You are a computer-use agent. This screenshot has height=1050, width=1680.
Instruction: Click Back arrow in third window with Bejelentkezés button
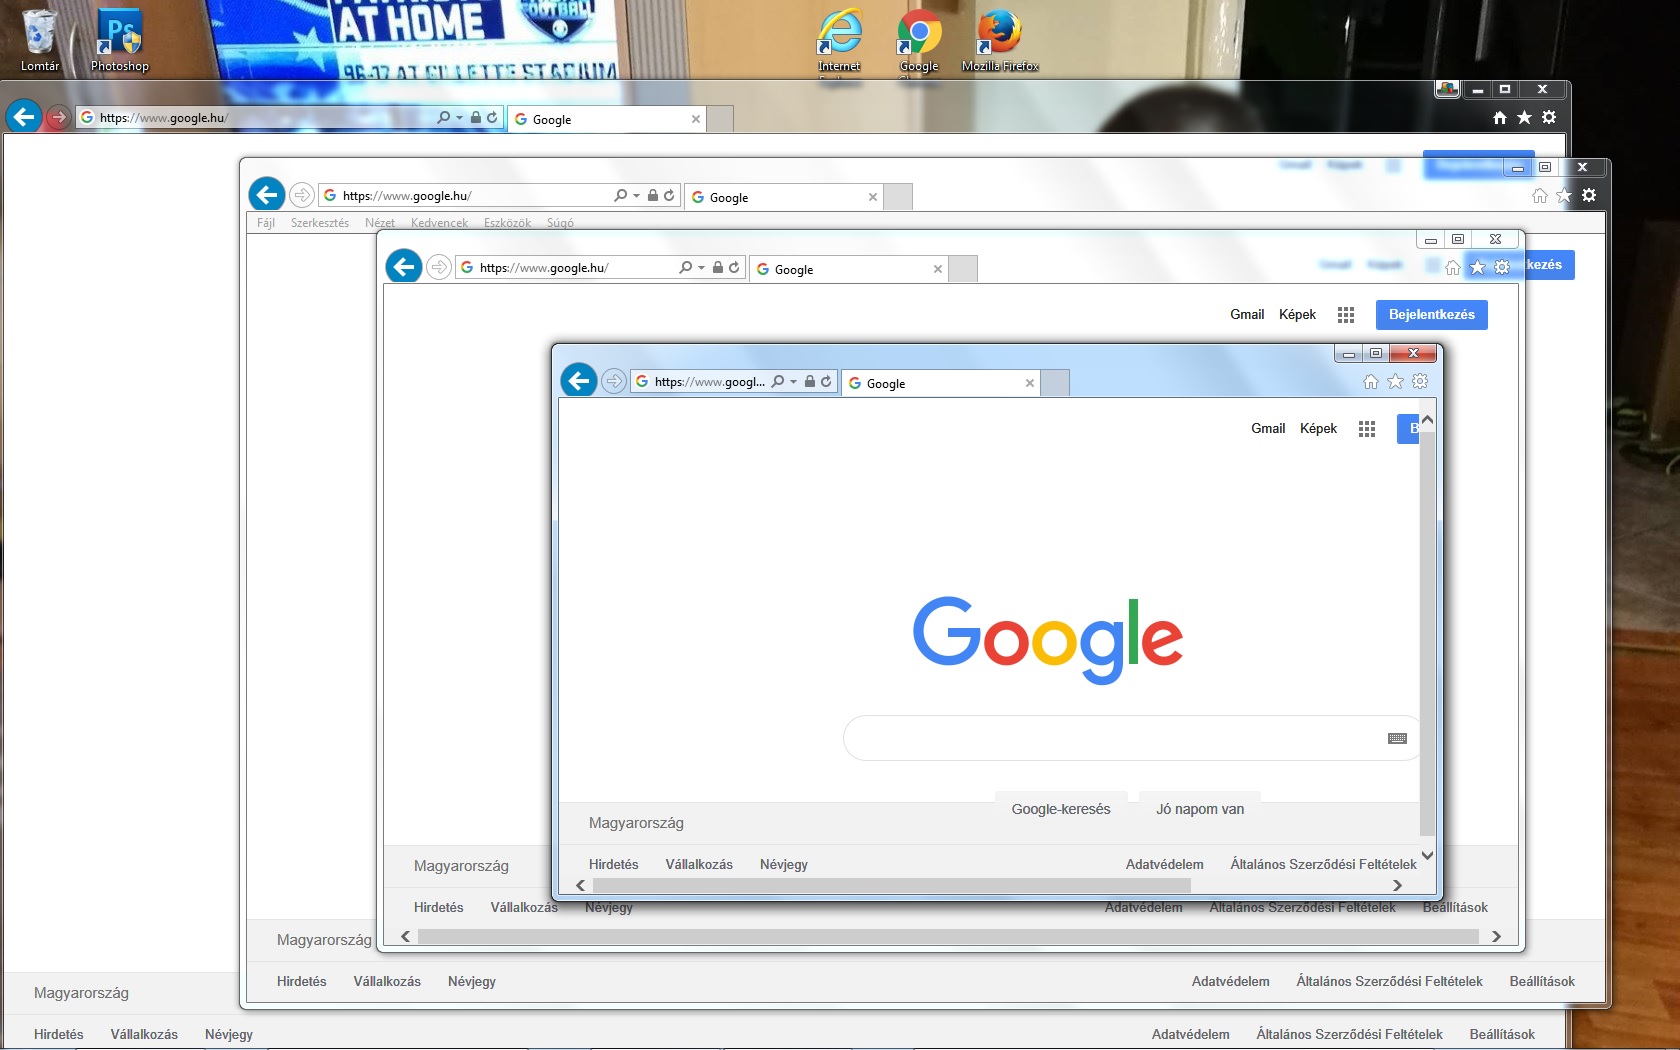(404, 266)
